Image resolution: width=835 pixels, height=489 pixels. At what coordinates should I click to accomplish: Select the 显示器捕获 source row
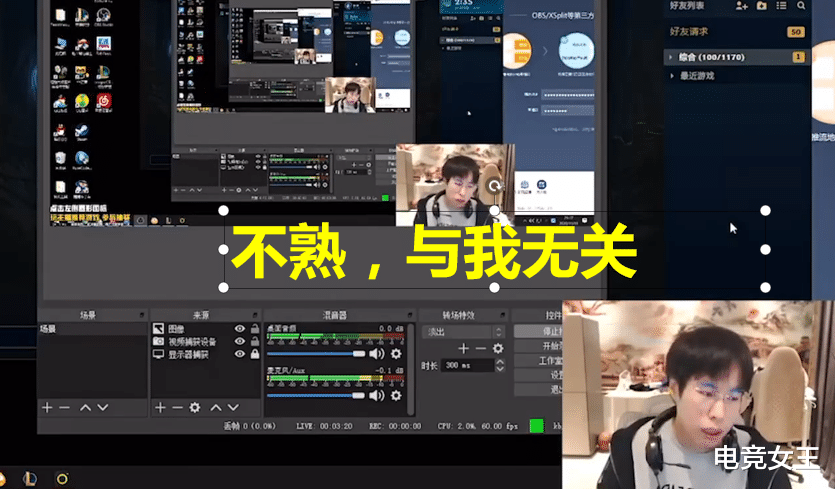point(206,354)
